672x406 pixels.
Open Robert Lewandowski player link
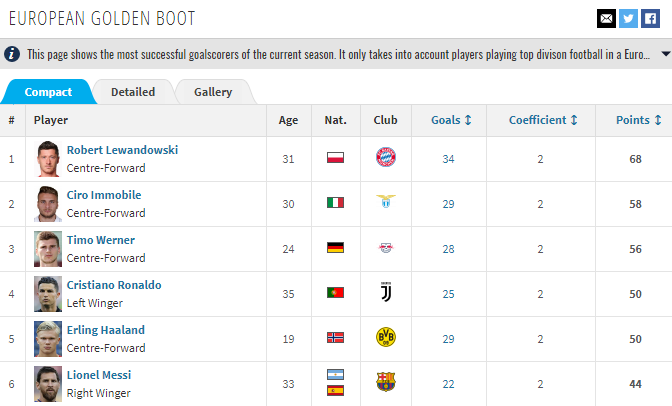pos(123,150)
